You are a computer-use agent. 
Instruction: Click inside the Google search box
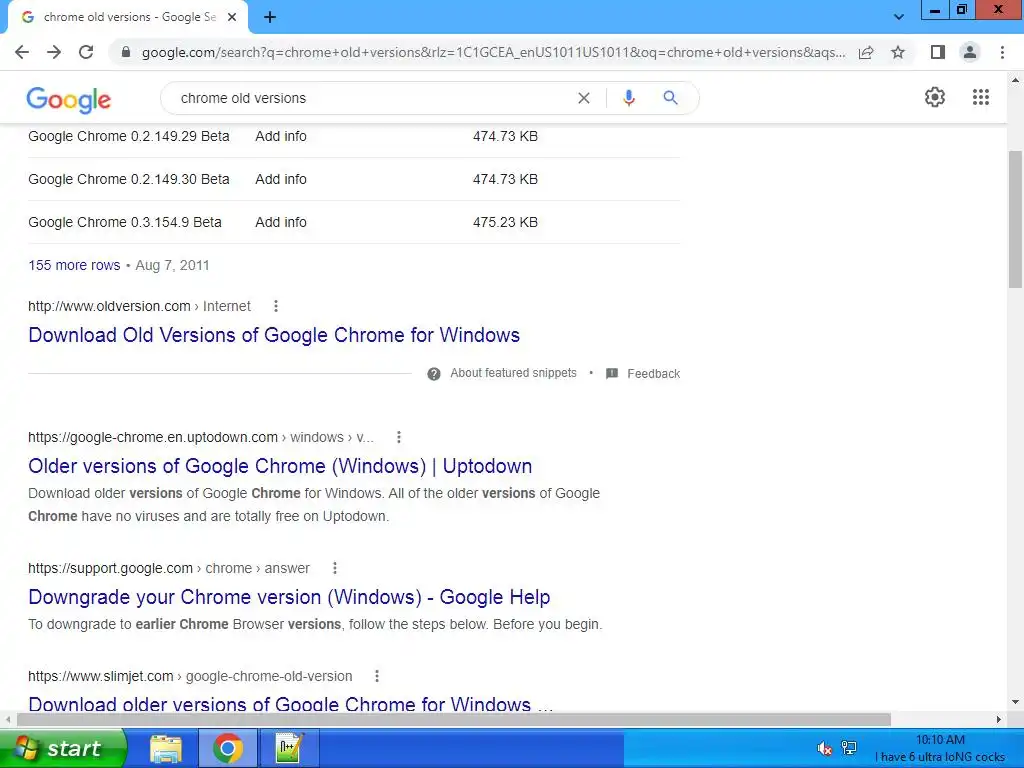[372, 98]
